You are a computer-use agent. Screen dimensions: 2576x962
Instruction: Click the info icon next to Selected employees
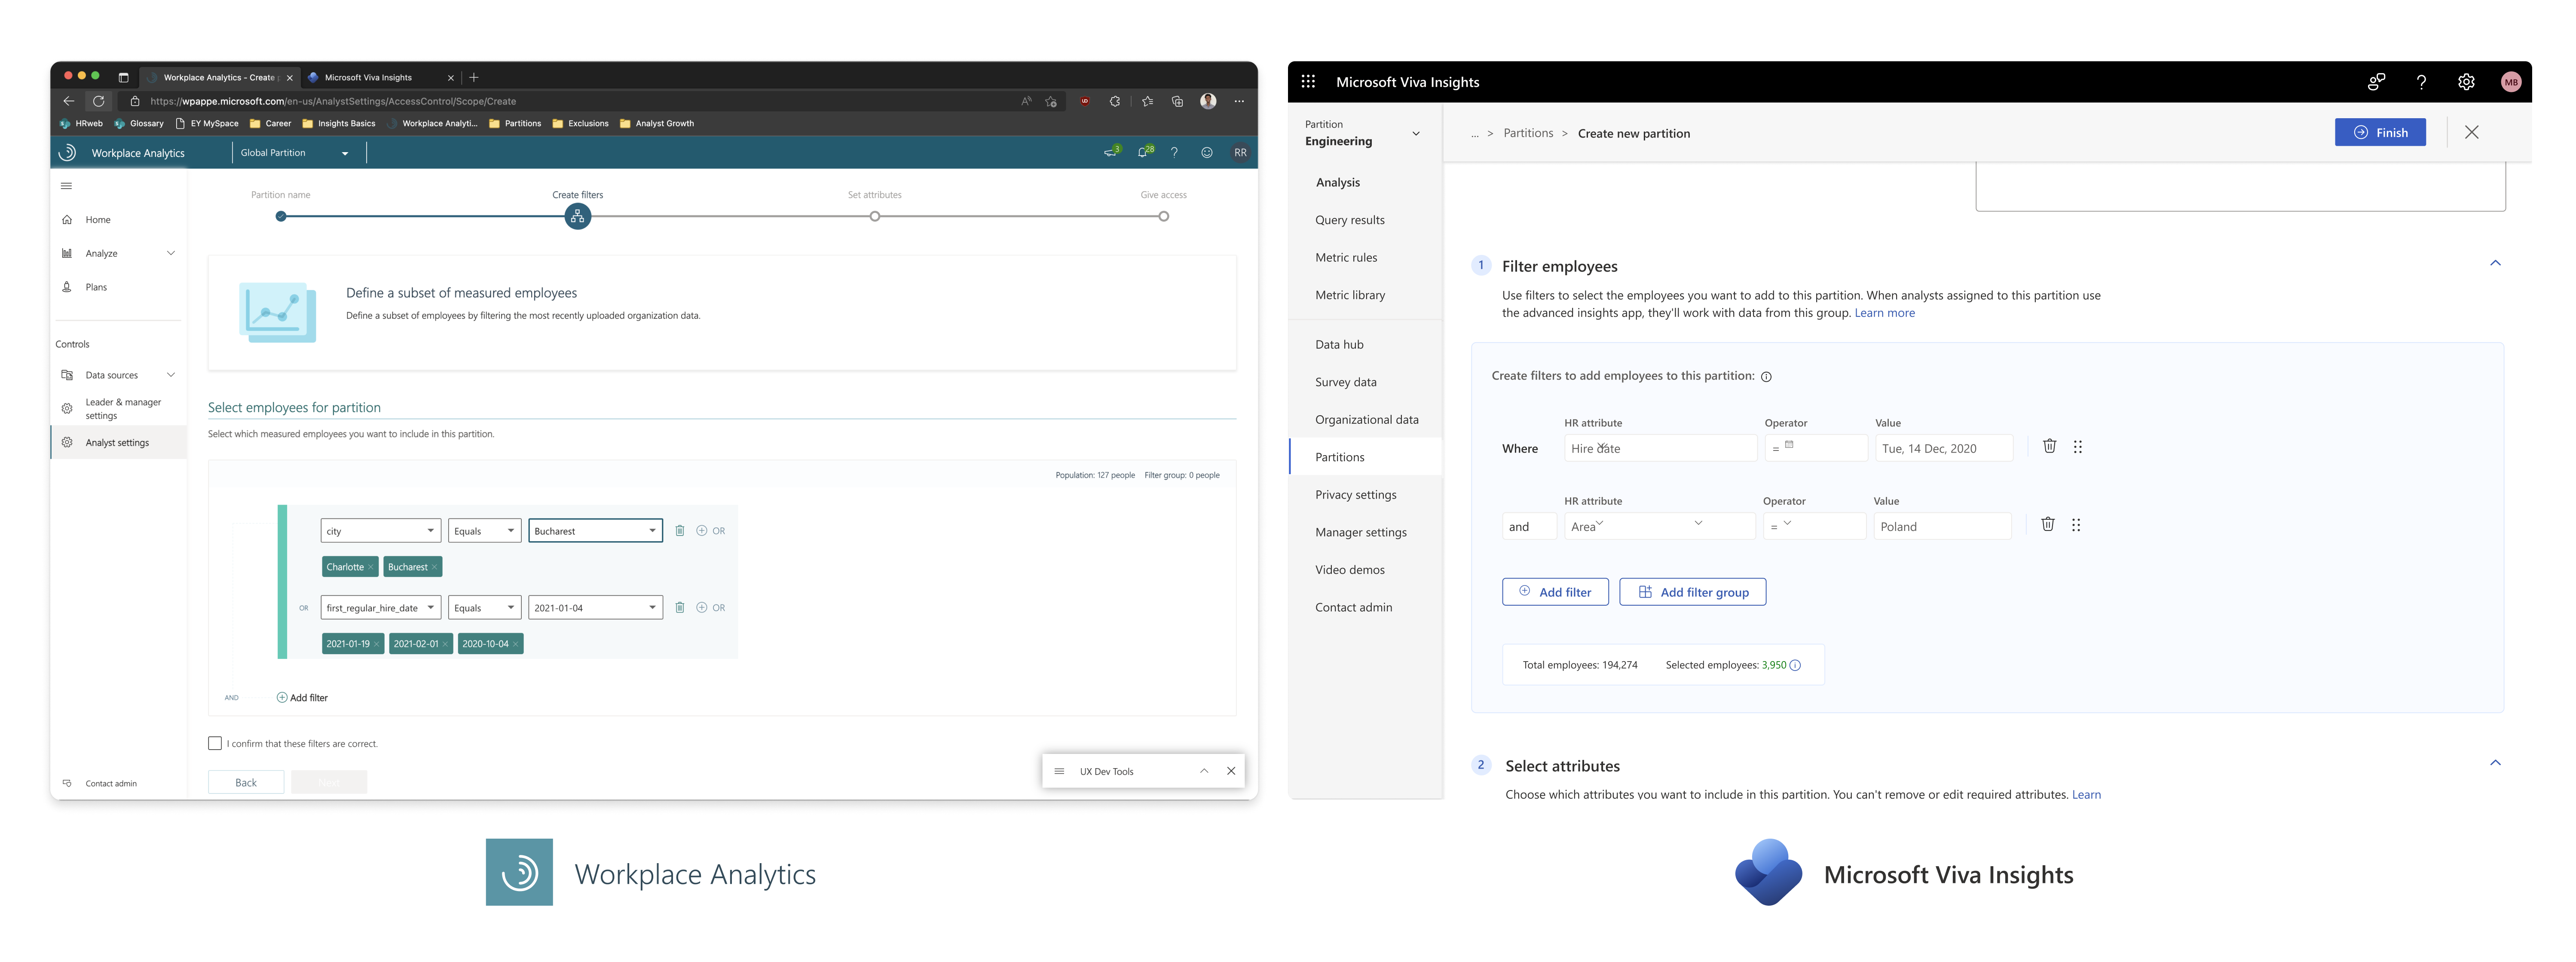[1795, 665]
